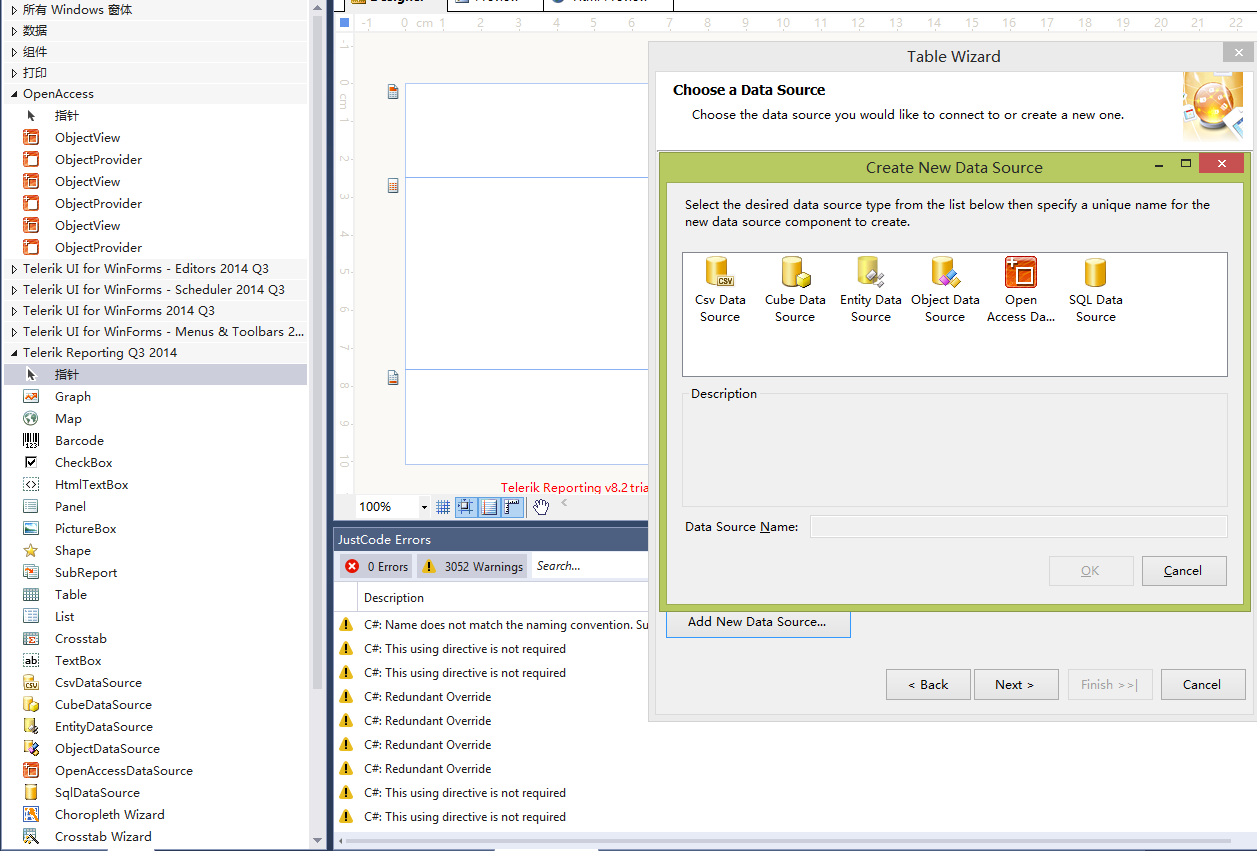
Task: Select the naming convention warning row
Action: (492, 625)
